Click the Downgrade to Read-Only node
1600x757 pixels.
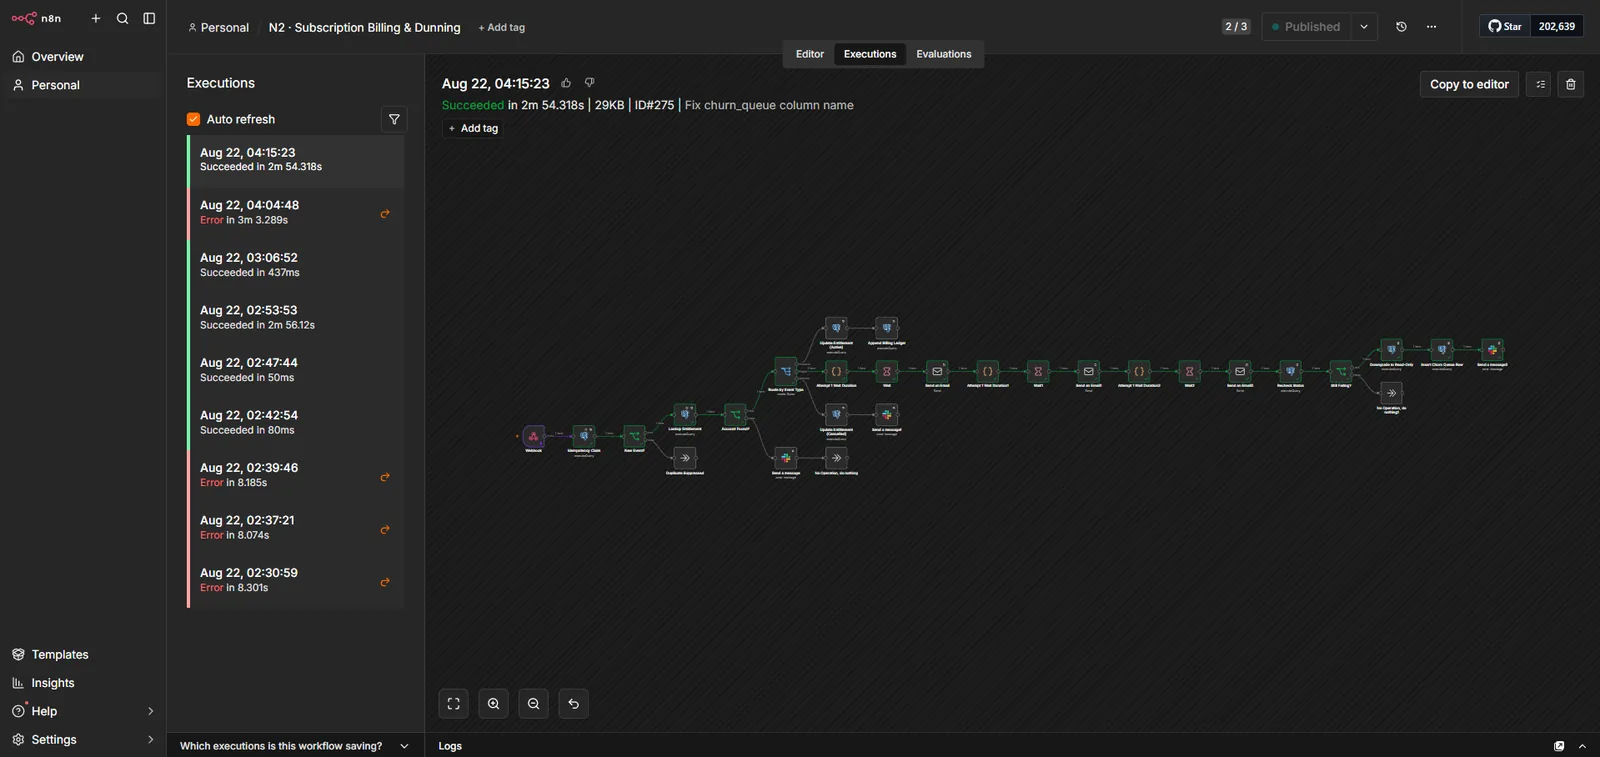pos(1392,350)
